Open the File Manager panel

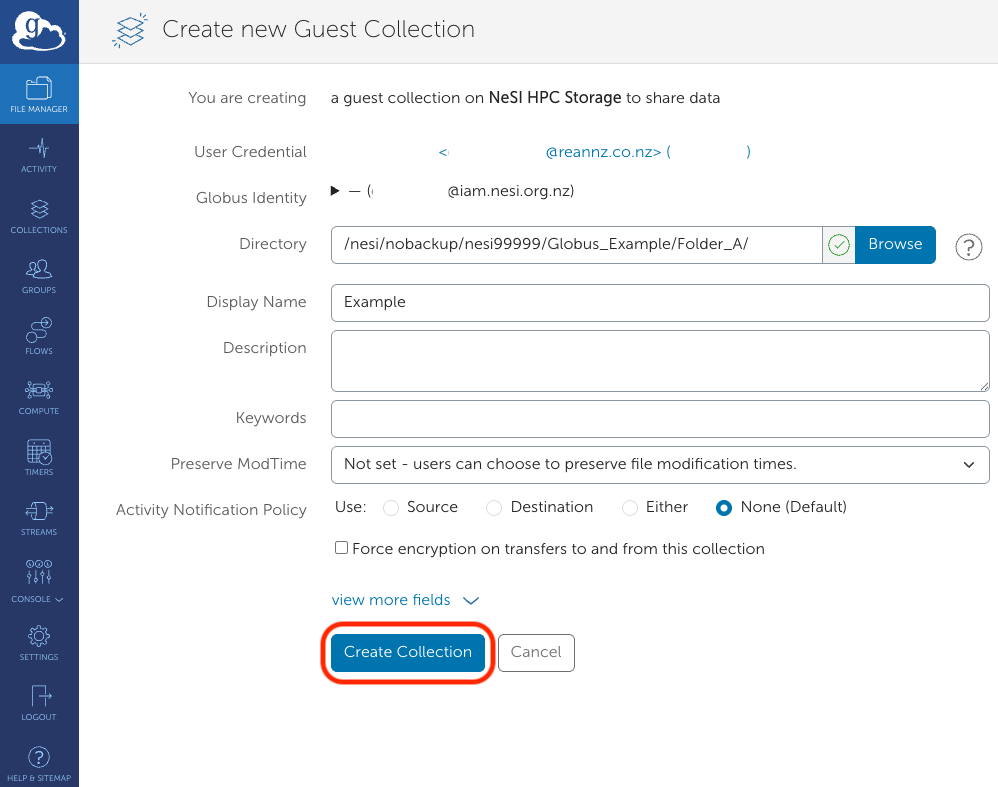point(39,94)
